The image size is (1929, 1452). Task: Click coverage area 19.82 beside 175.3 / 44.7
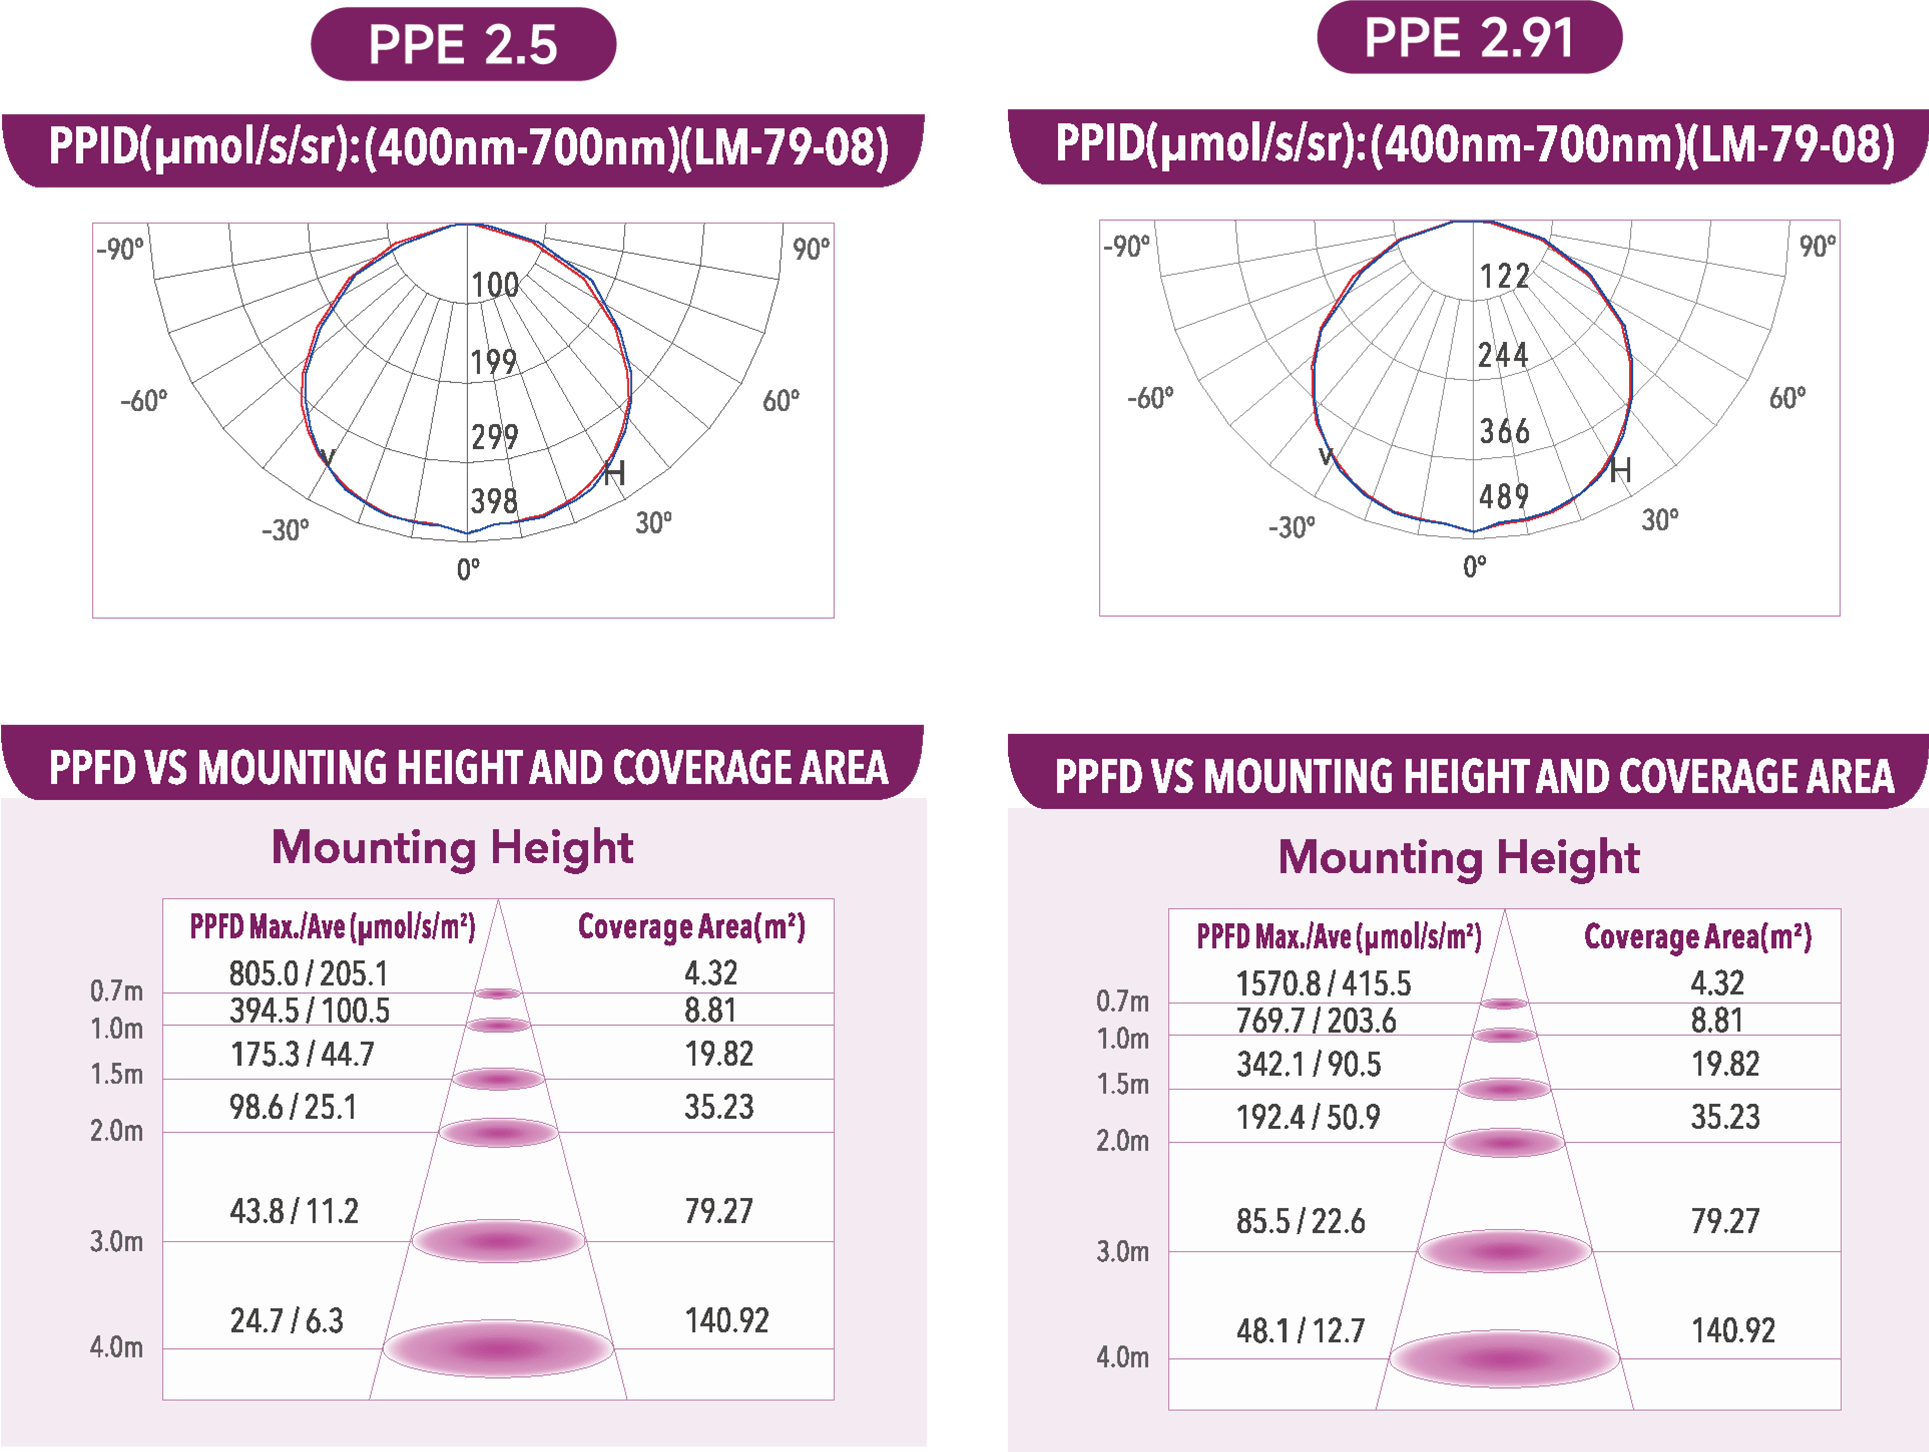[x=718, y=1054]
